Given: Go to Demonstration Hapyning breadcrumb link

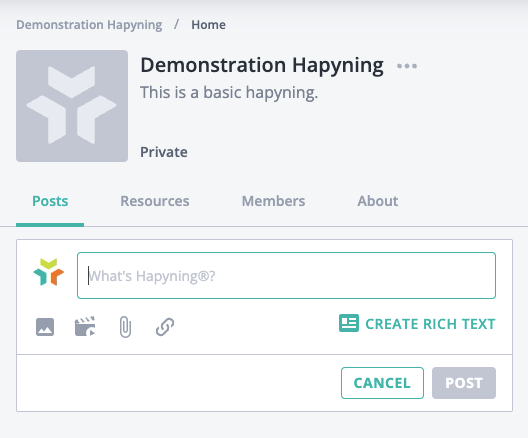Looking at the screenshot, I should (89, 25).
